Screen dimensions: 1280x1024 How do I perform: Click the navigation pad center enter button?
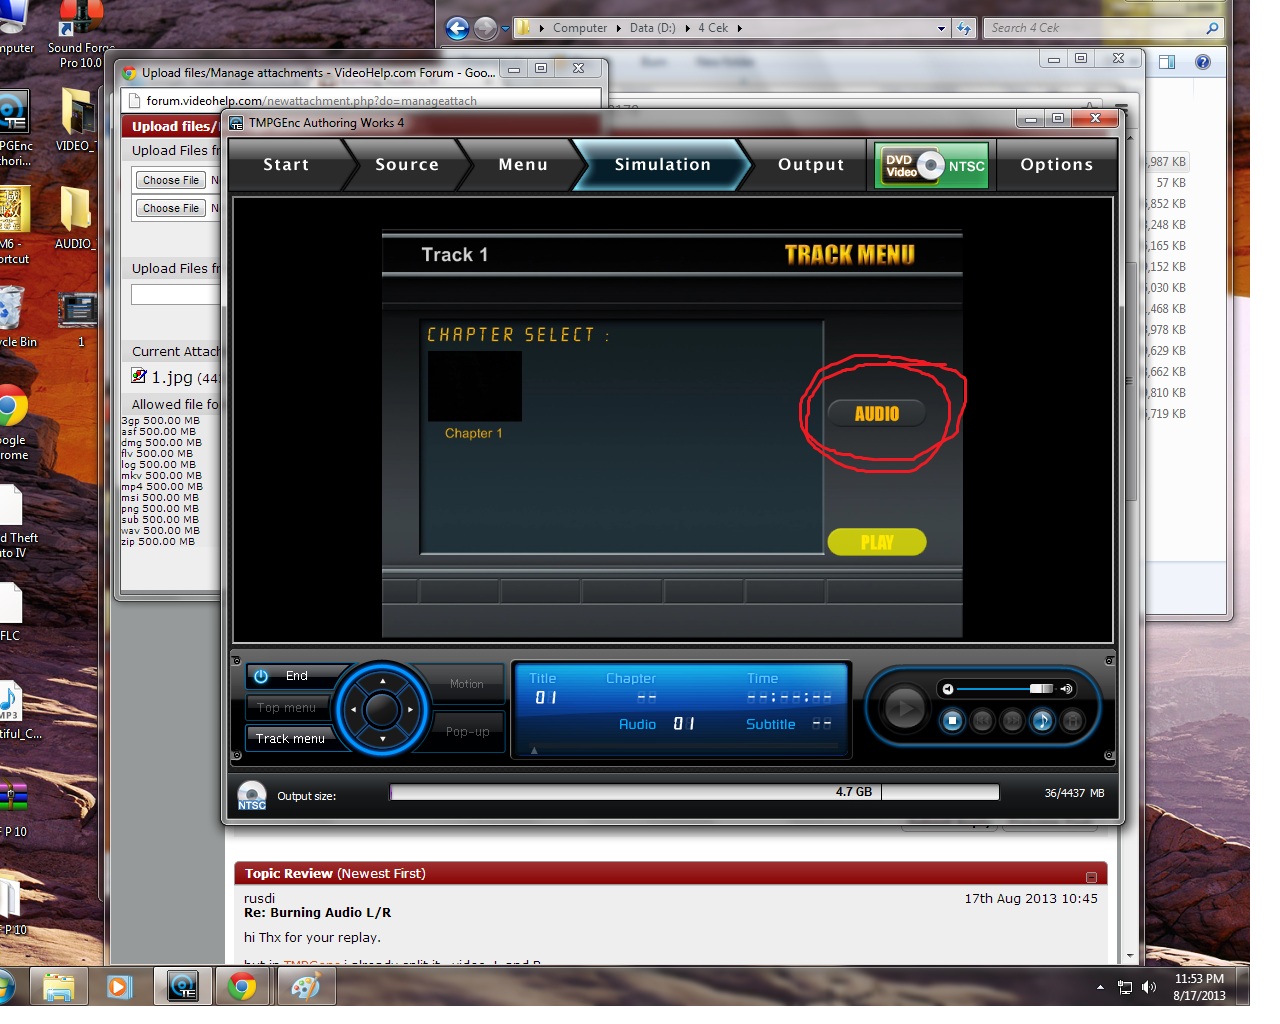(382, 709)
